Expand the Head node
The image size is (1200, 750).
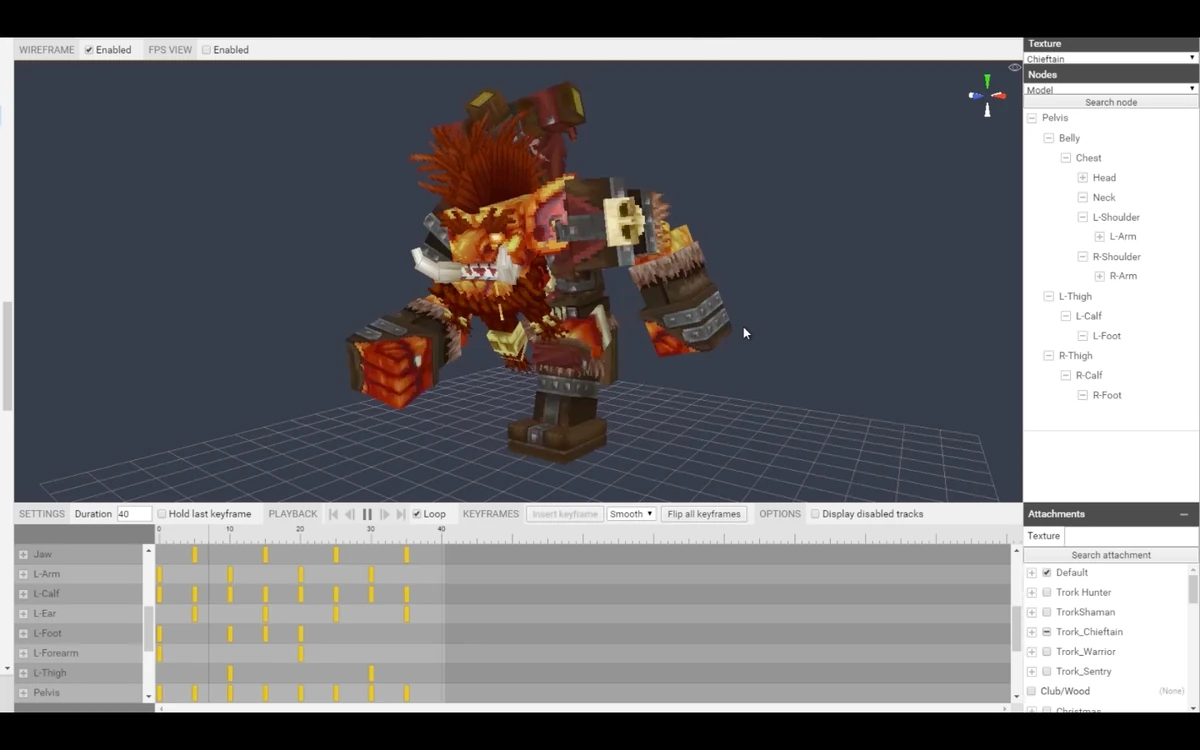point(1082,177)
